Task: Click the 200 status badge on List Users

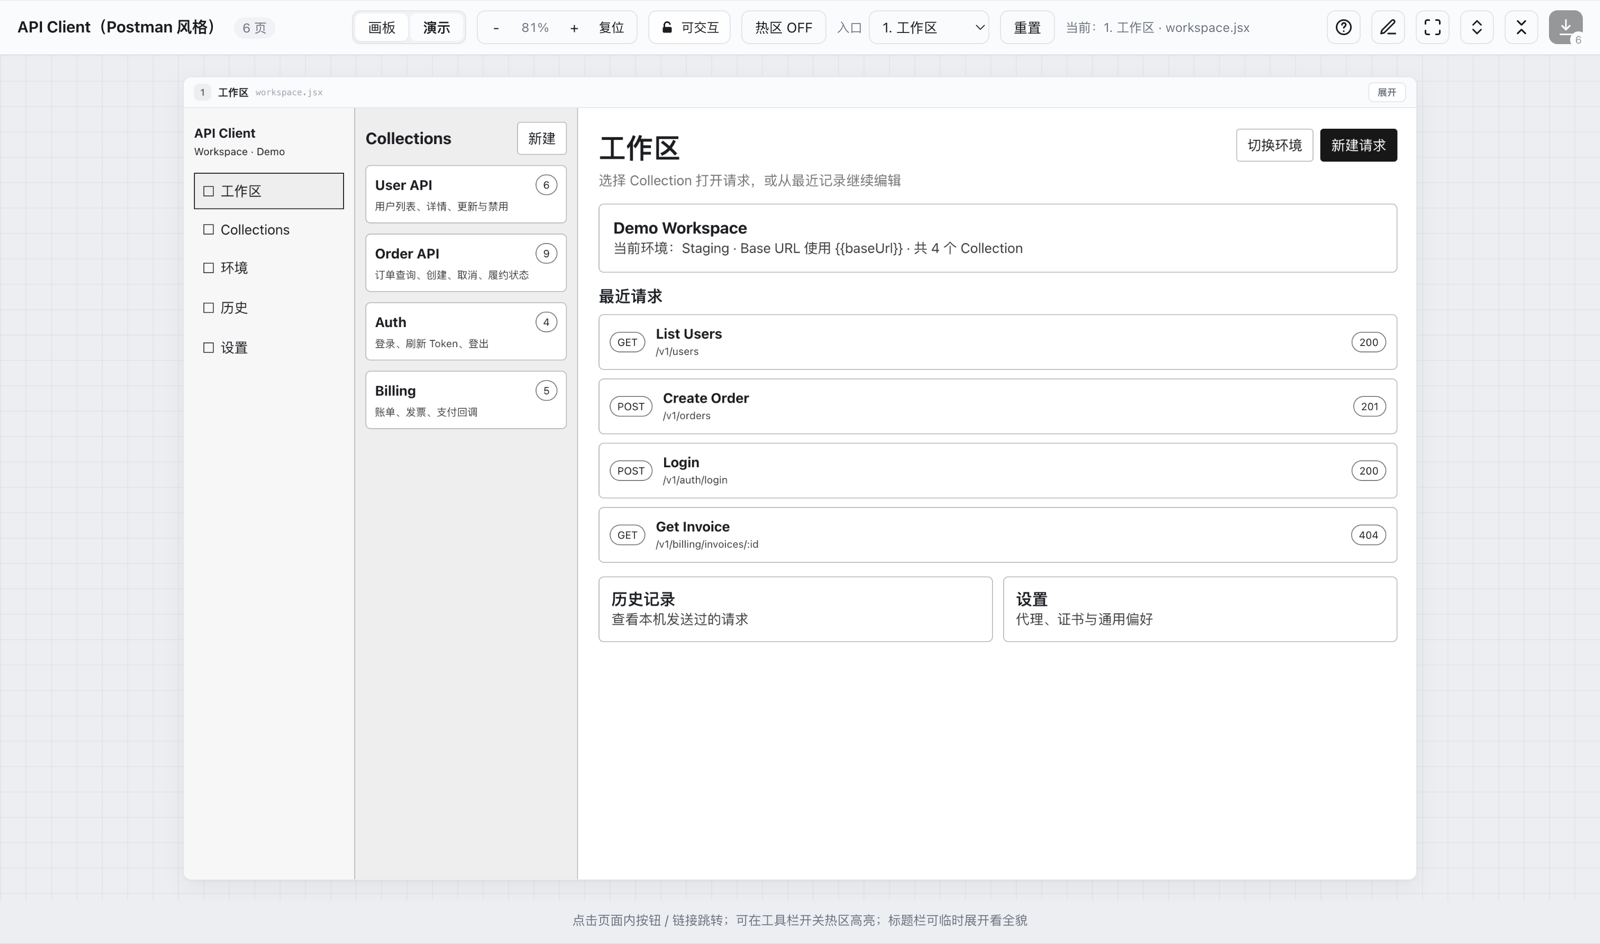Action: (1368, 342)
